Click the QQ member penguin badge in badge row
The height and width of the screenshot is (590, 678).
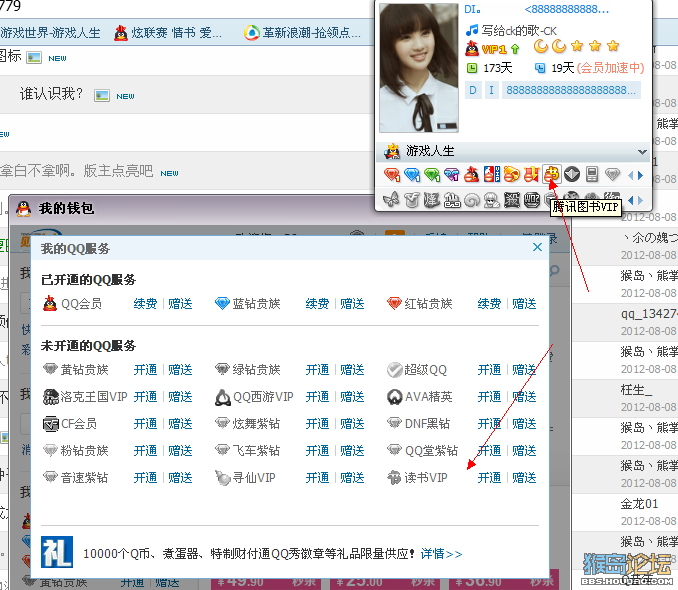pos(471,175)
